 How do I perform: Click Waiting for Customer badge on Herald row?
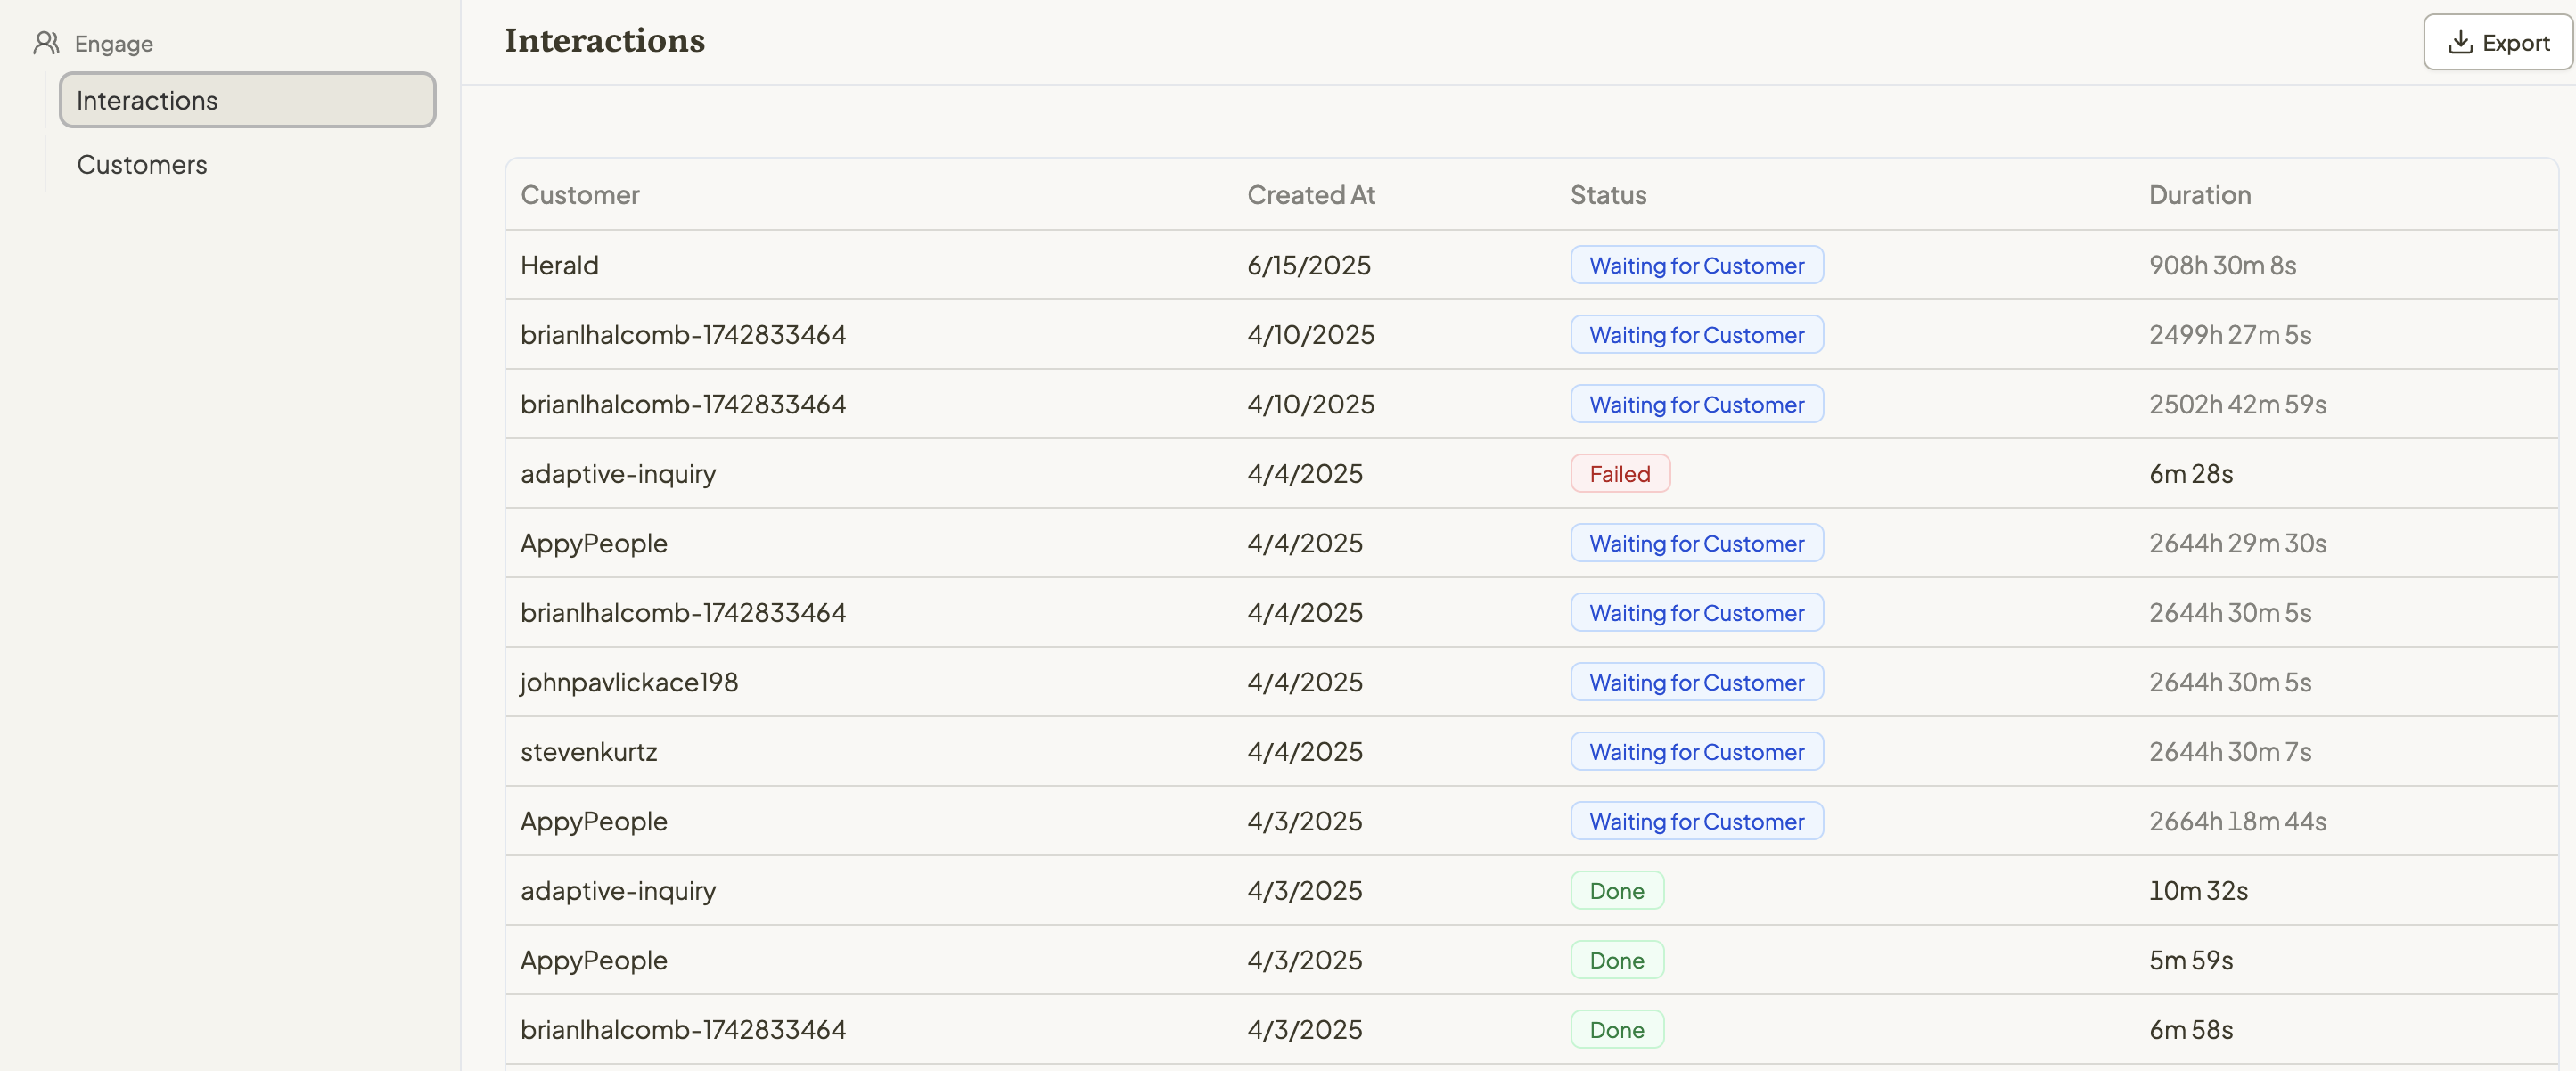click(x=1696, y=265)
